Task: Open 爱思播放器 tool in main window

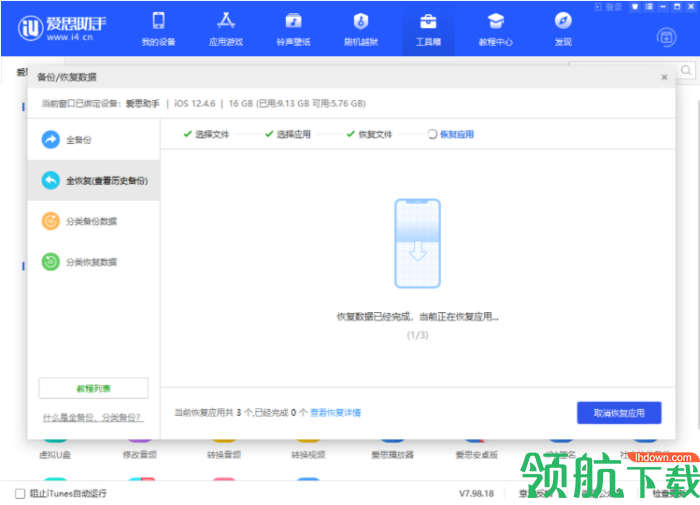Action: (x=393, y=455)
